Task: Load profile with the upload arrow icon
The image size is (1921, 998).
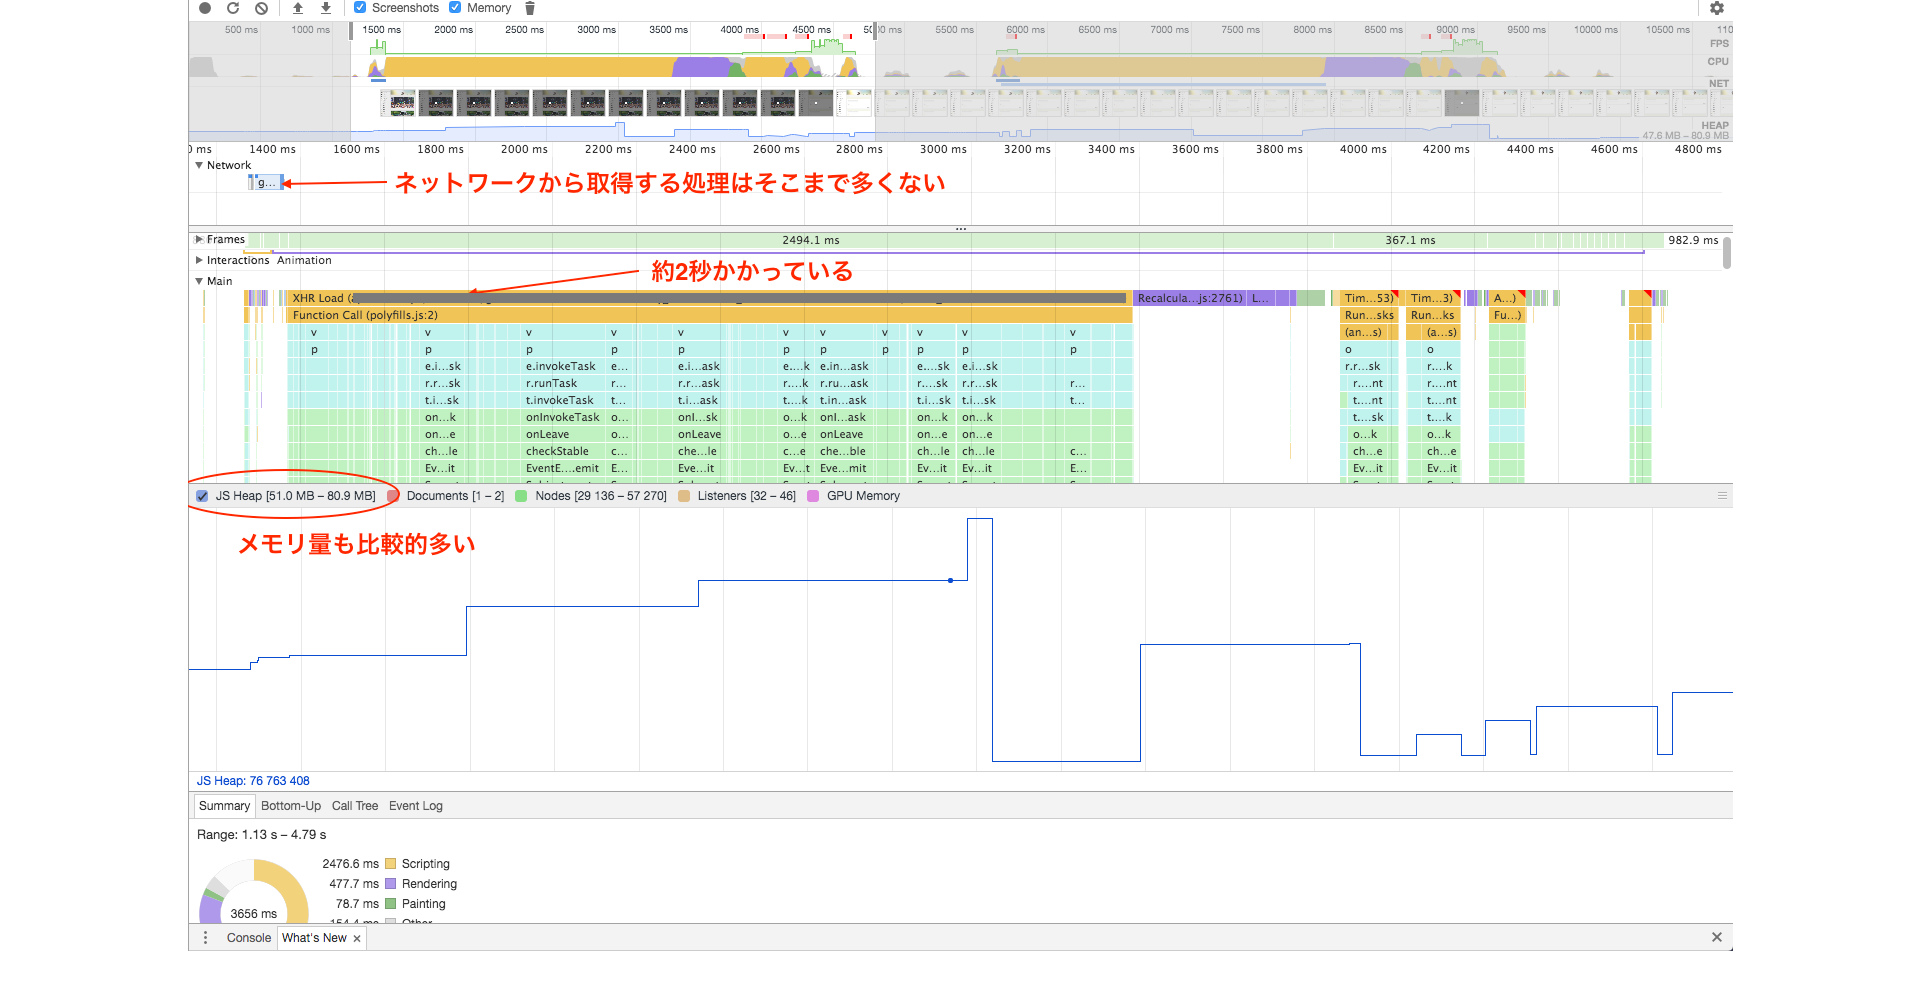Action: (298, 8)
